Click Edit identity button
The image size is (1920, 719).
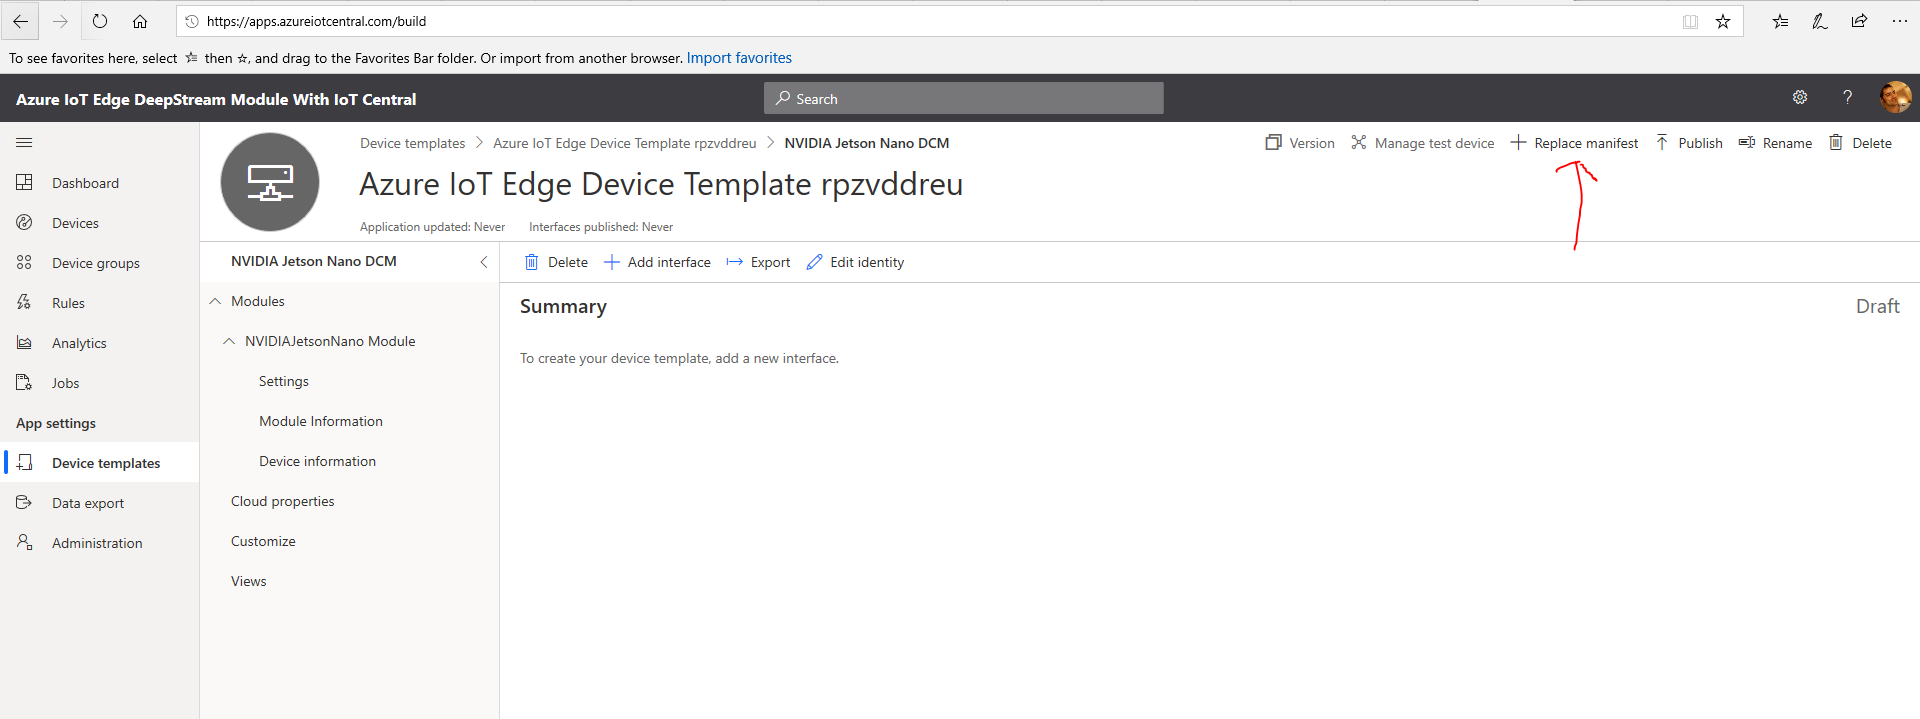pyautogui.click(x=855, y=262)
